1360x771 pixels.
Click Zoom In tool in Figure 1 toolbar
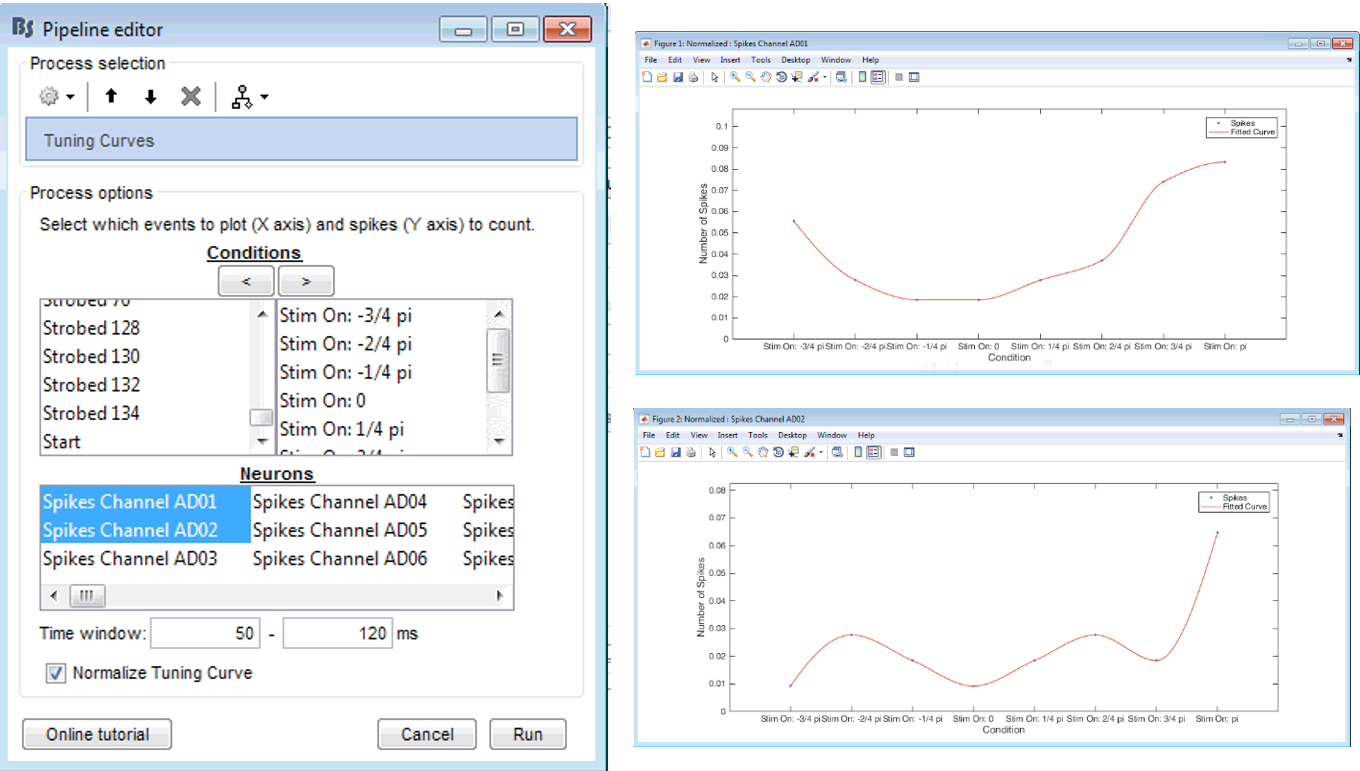[x=735, y=77]
